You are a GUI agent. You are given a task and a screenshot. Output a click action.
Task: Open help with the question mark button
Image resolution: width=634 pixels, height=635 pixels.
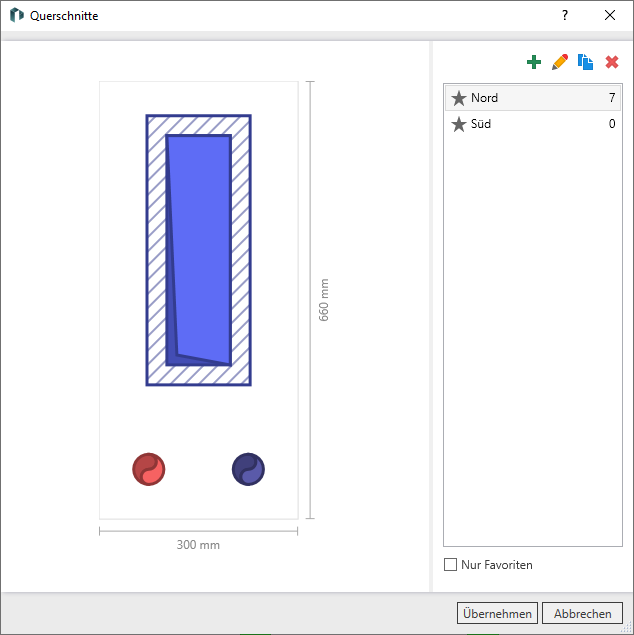click(565, 15)
